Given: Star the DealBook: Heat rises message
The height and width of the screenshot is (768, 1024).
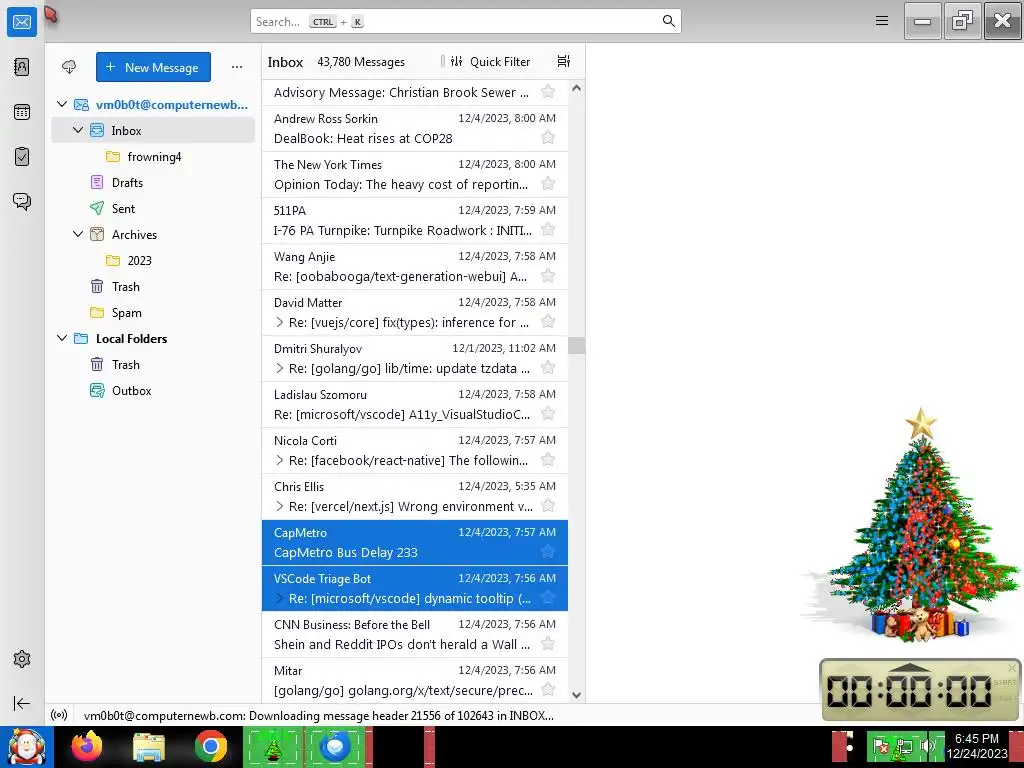Looking at the screenshot, I should tap(548, 138).
